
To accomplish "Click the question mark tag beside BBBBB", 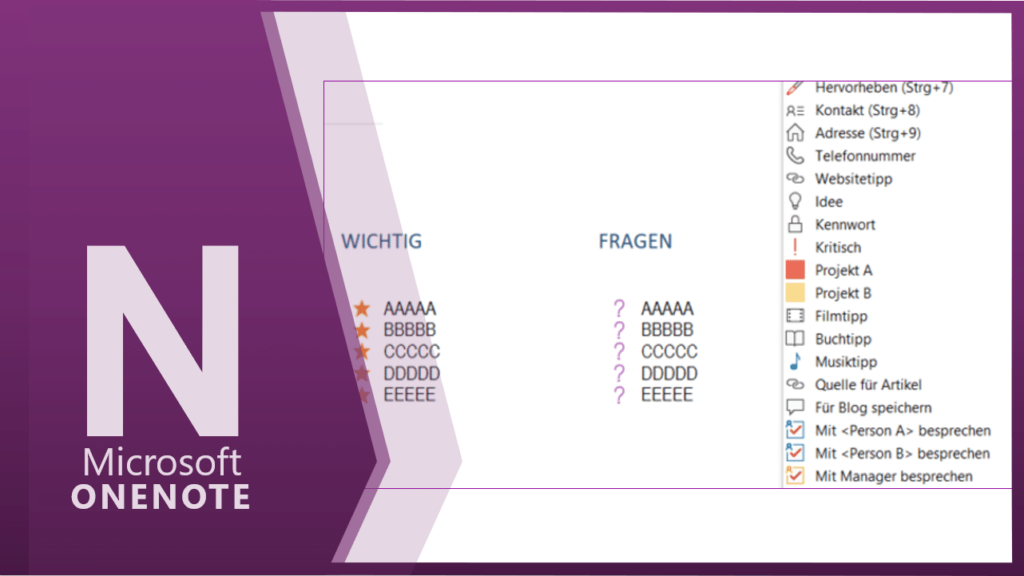I will click(x=619, y=330).
